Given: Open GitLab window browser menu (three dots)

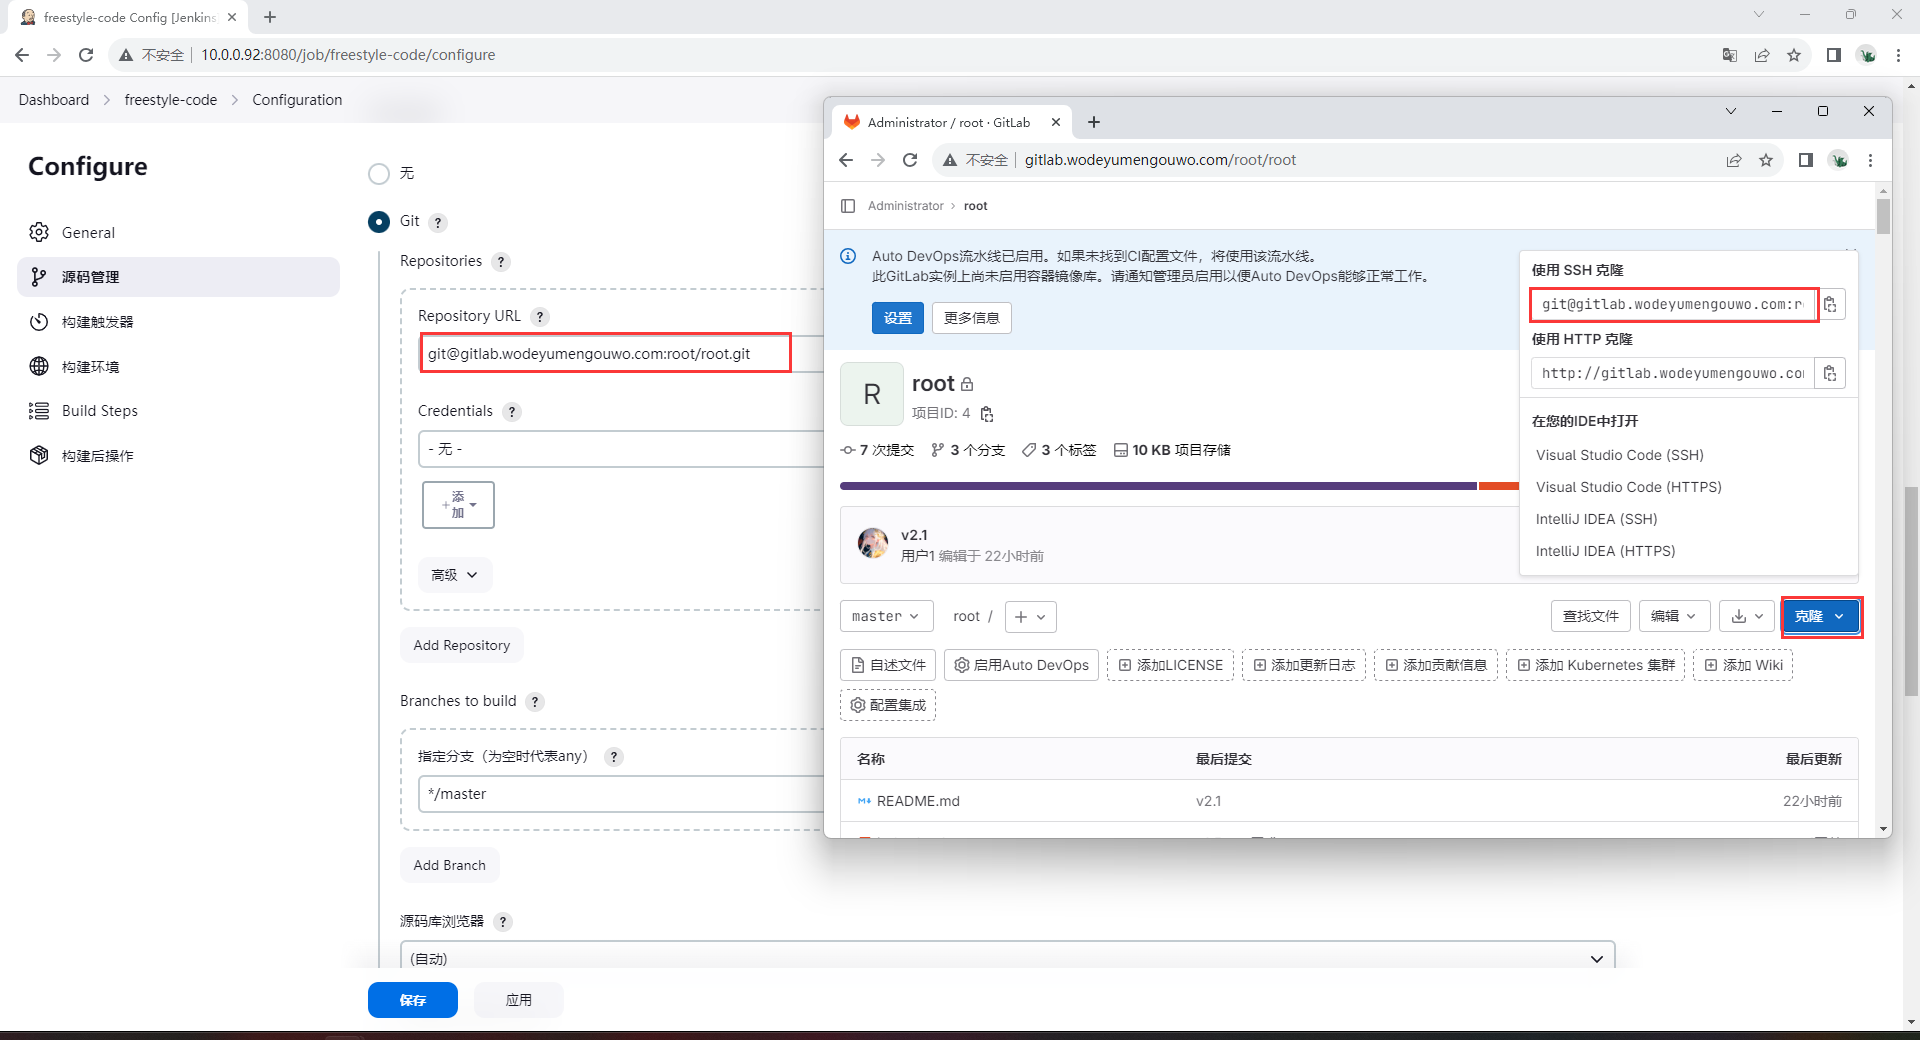Looking at the screenshot, I should (x=1870, y=160).
